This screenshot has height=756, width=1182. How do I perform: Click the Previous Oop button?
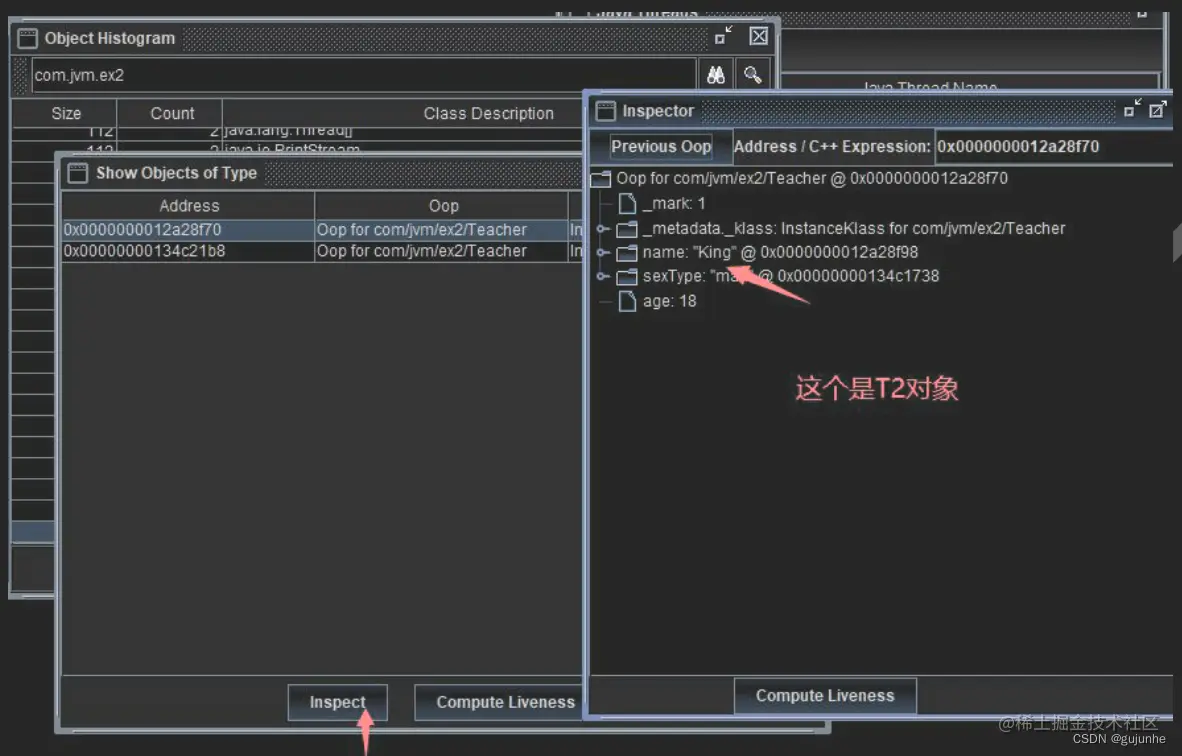[661, 146]
